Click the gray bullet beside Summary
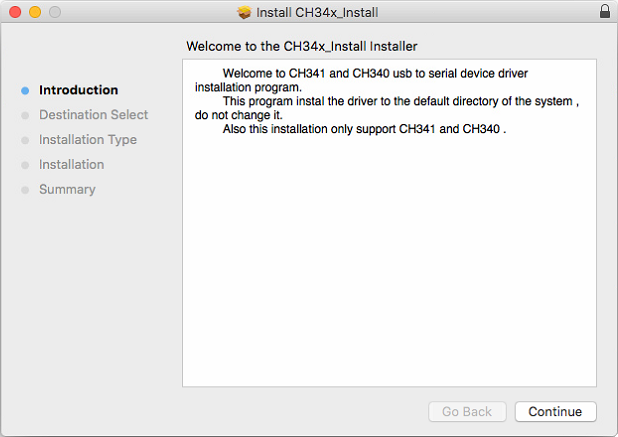 pyautogui.click(x=25, y=190)
